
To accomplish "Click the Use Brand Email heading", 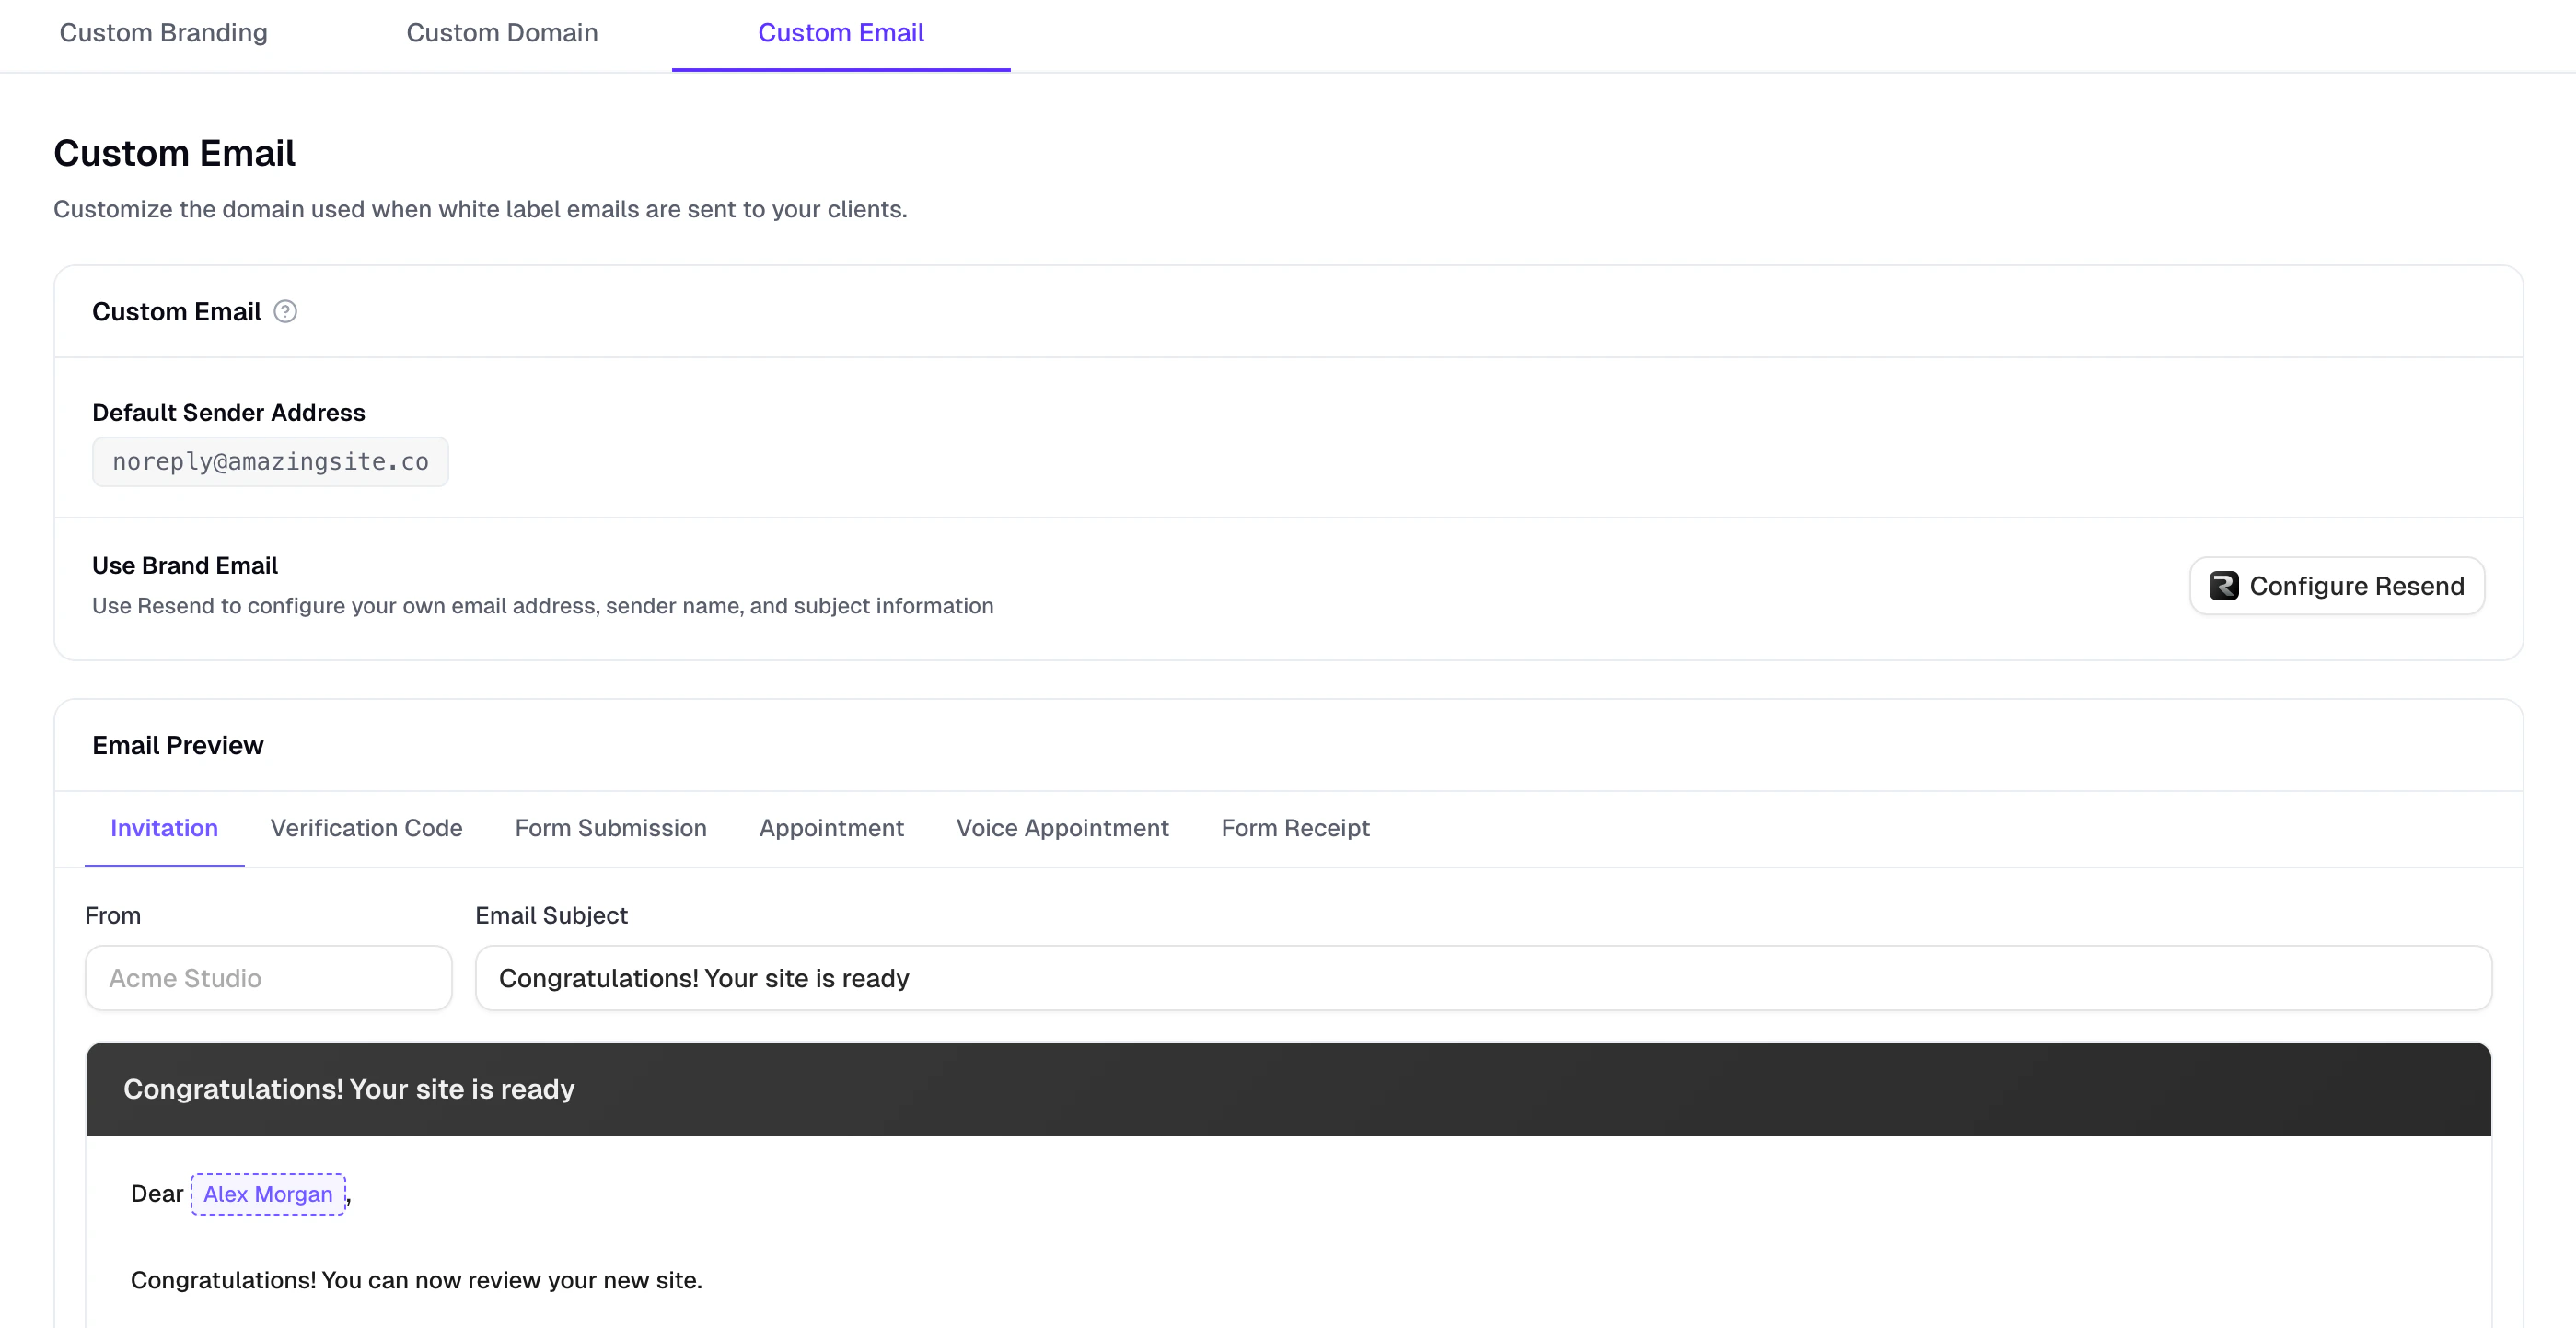I will tap(185, 565).
